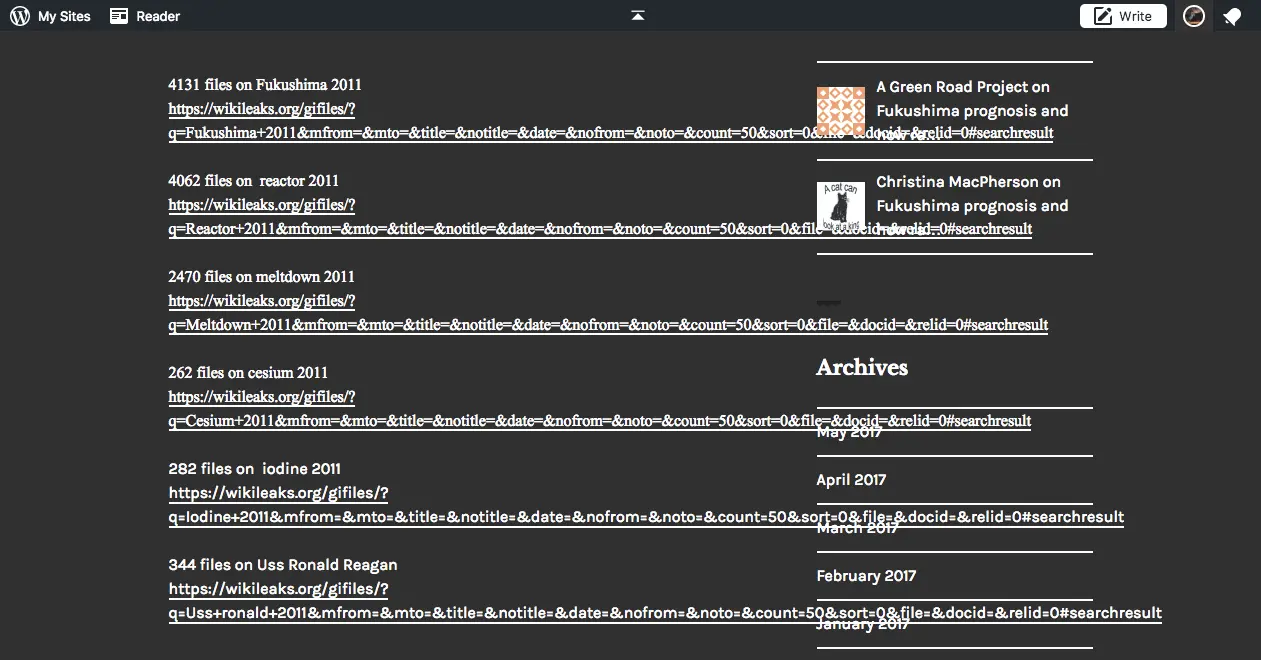The width and height of the screenshot is (1261, 660).
Task: Open the March 2017 archive
Action: [x=857, y=528]
